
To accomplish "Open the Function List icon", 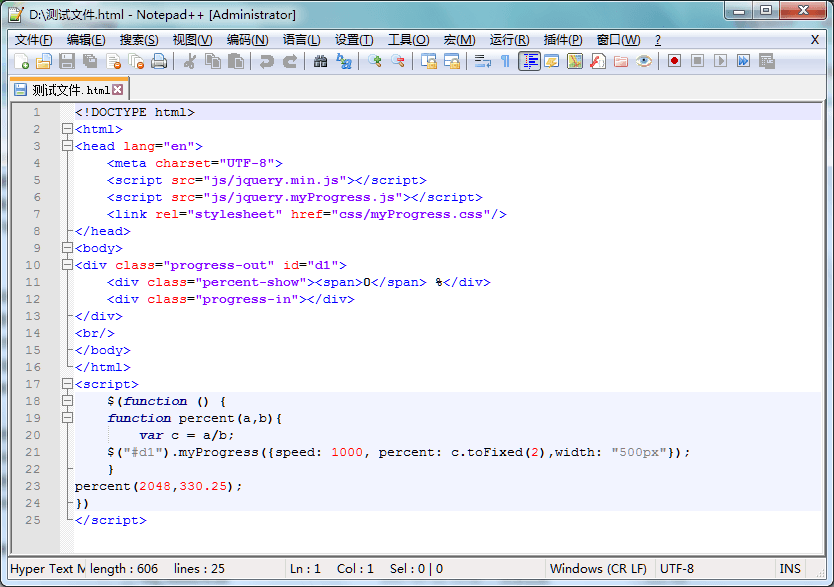I will point(598,62).
